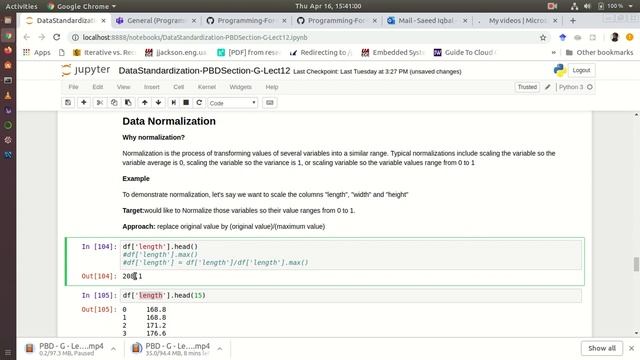Screen dimensions: 640x360
Task: Click the pencil edit-mode icon beside Trusted
Action: click(x=548, y=87)
